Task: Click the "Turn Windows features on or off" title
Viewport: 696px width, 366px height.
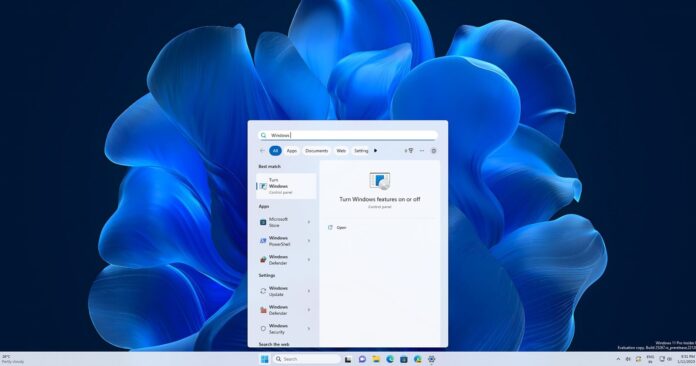Action: tap(380, 199)
